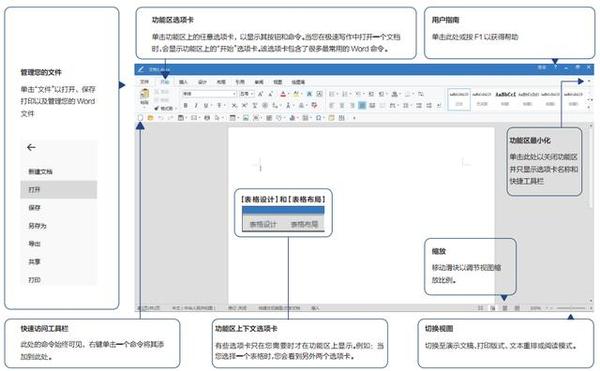Click inside the blank document page
The image size is (600, 371).
[x=361, y=216]
